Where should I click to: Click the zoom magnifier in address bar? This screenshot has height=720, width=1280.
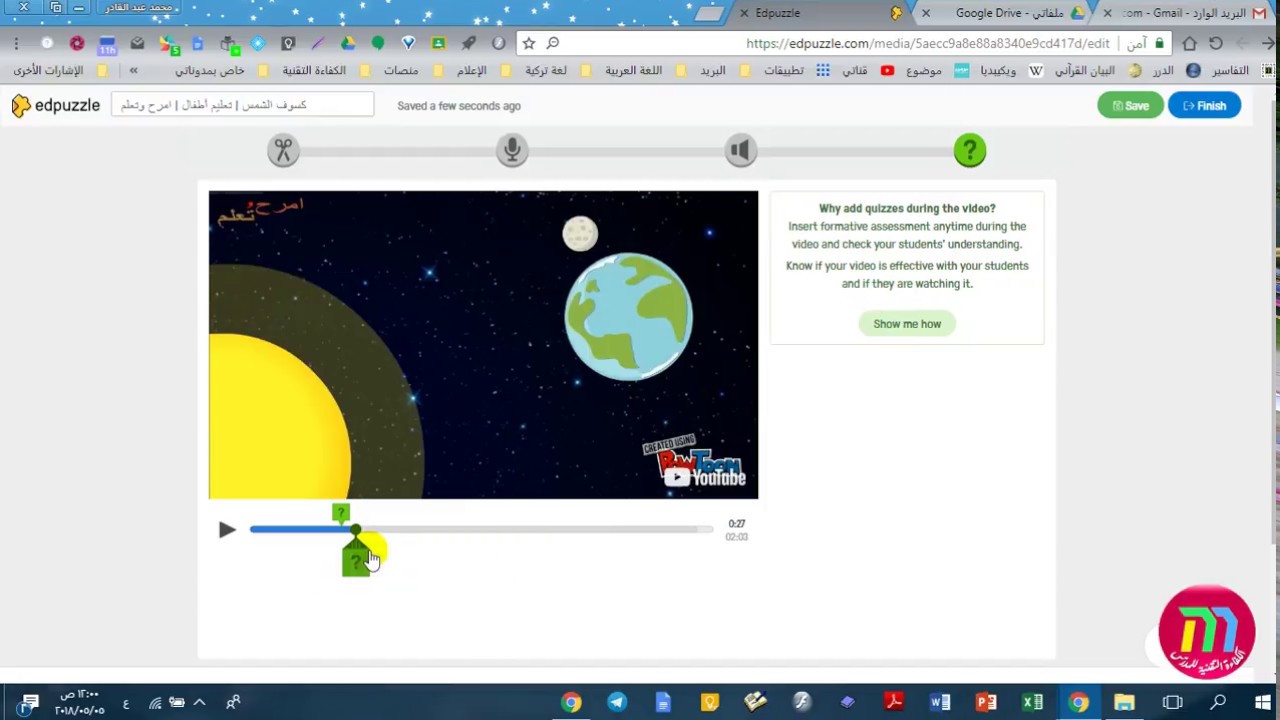click(x=552, y=43)
